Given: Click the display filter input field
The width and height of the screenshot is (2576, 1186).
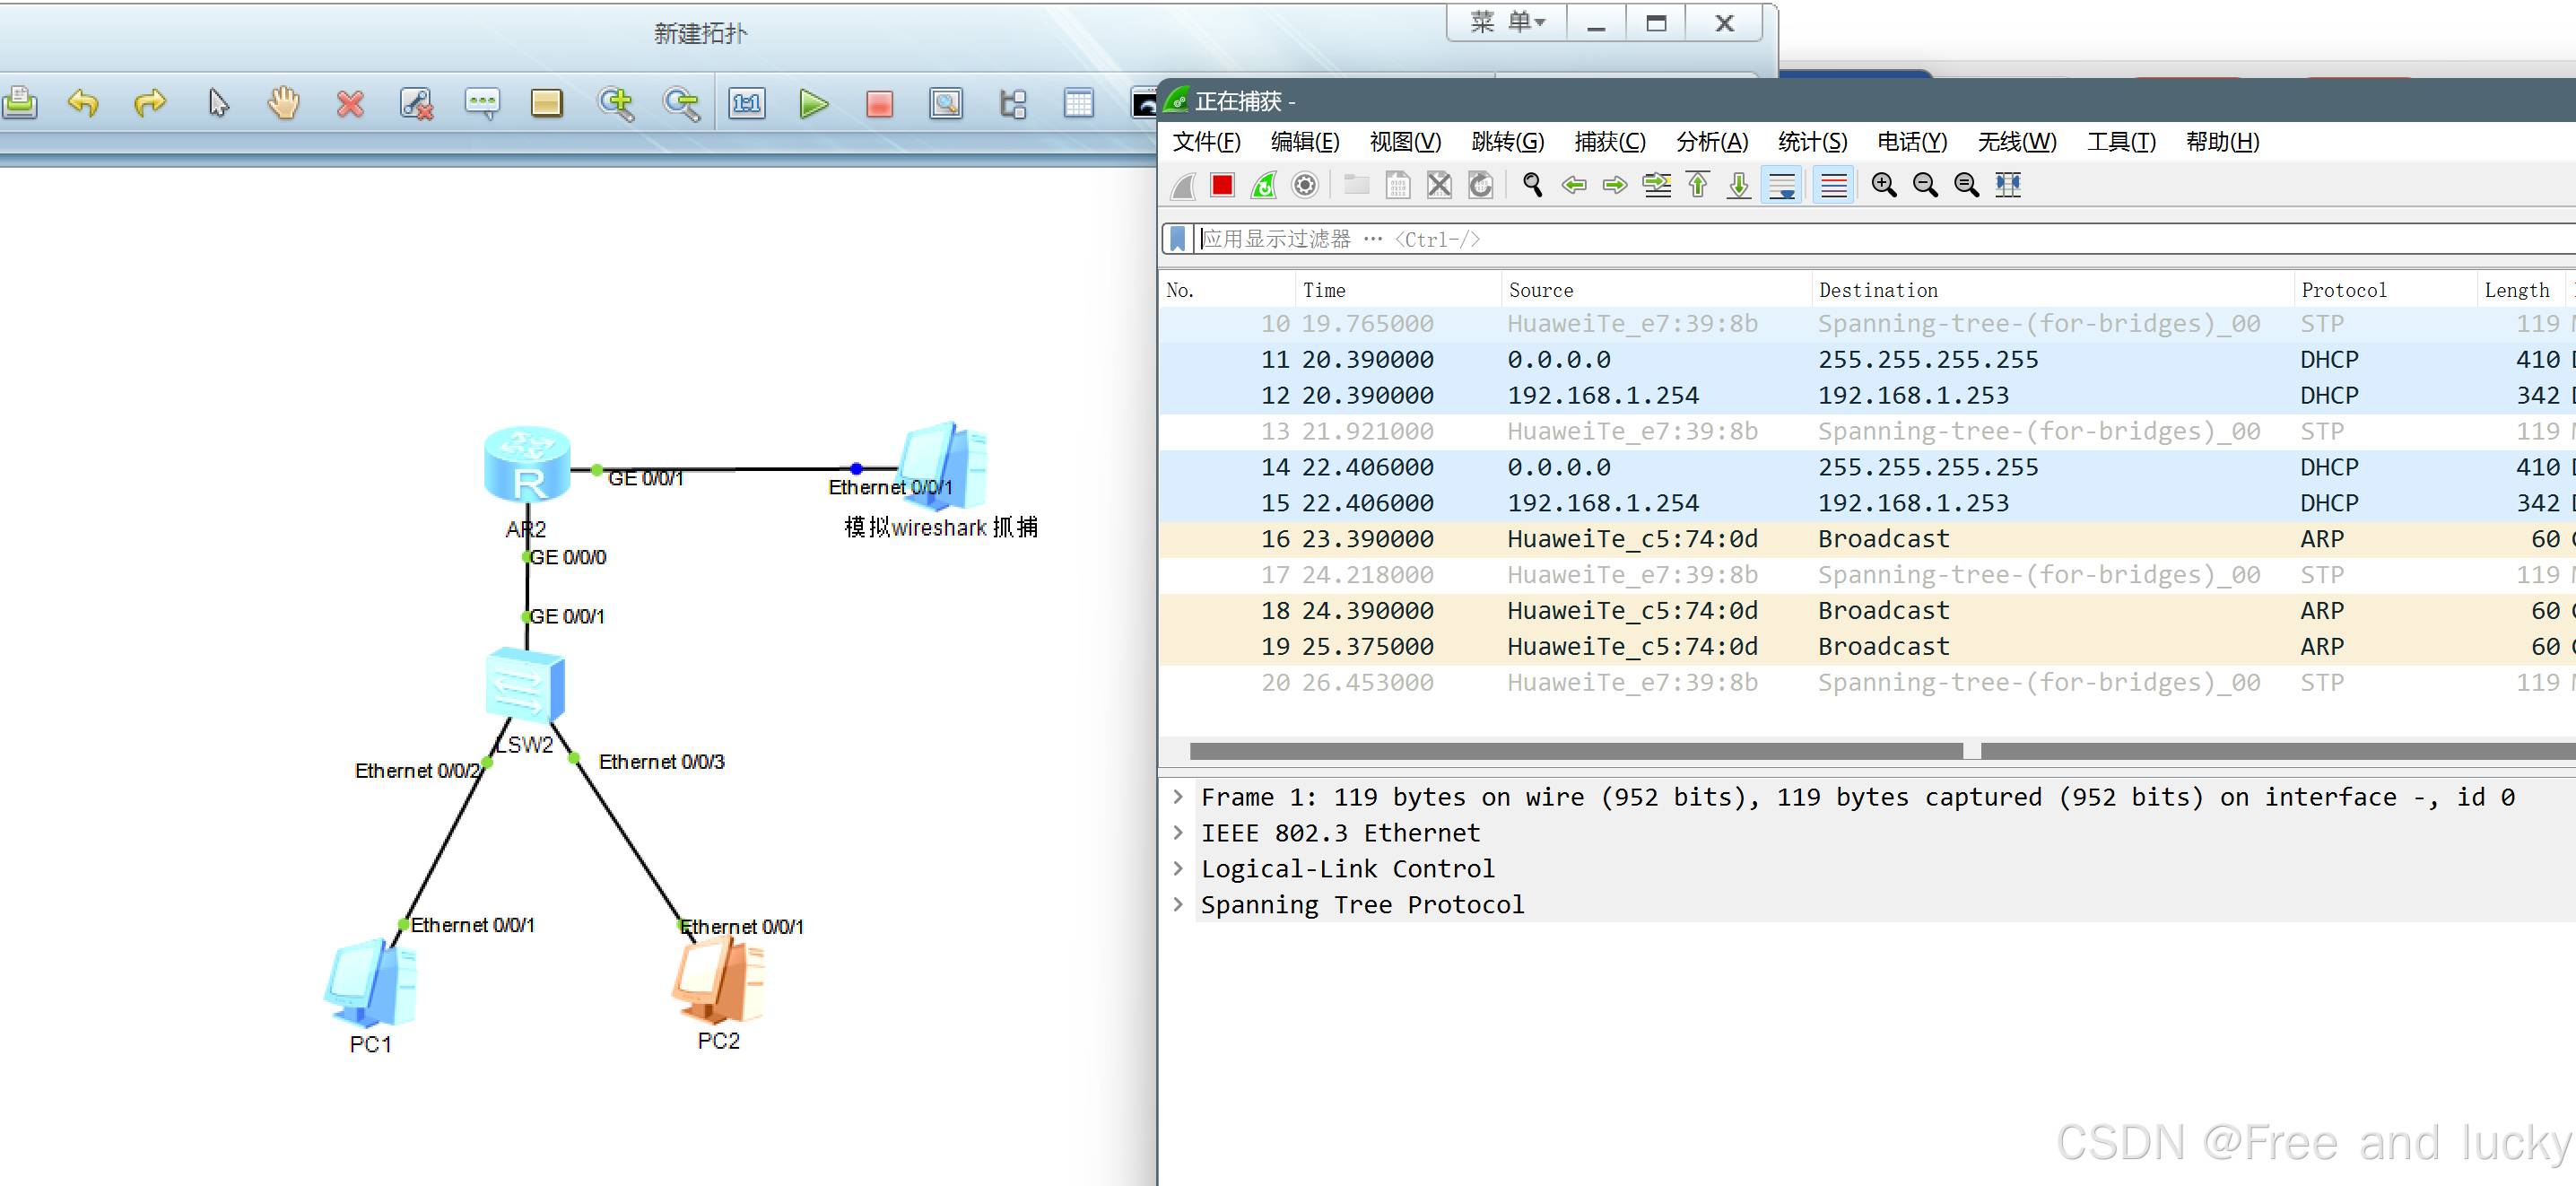Looking at the screenshot, I should click(x=1800, y=239).
